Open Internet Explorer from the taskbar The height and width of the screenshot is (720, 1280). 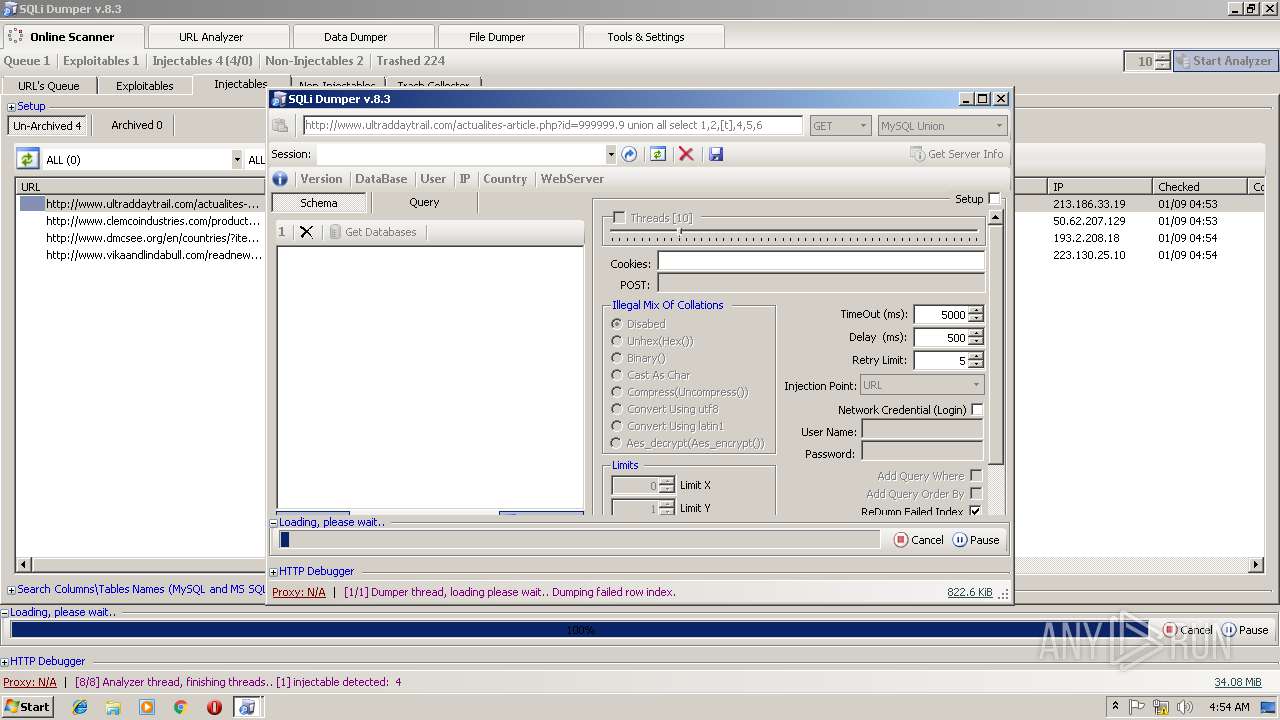coord(80,707)
